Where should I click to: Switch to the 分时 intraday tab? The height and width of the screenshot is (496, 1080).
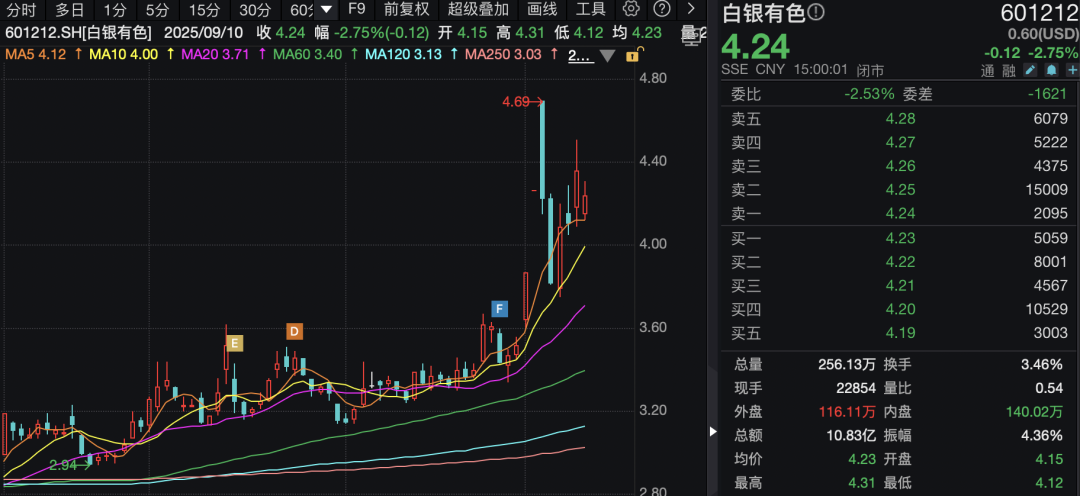click(x=21, y=10)
